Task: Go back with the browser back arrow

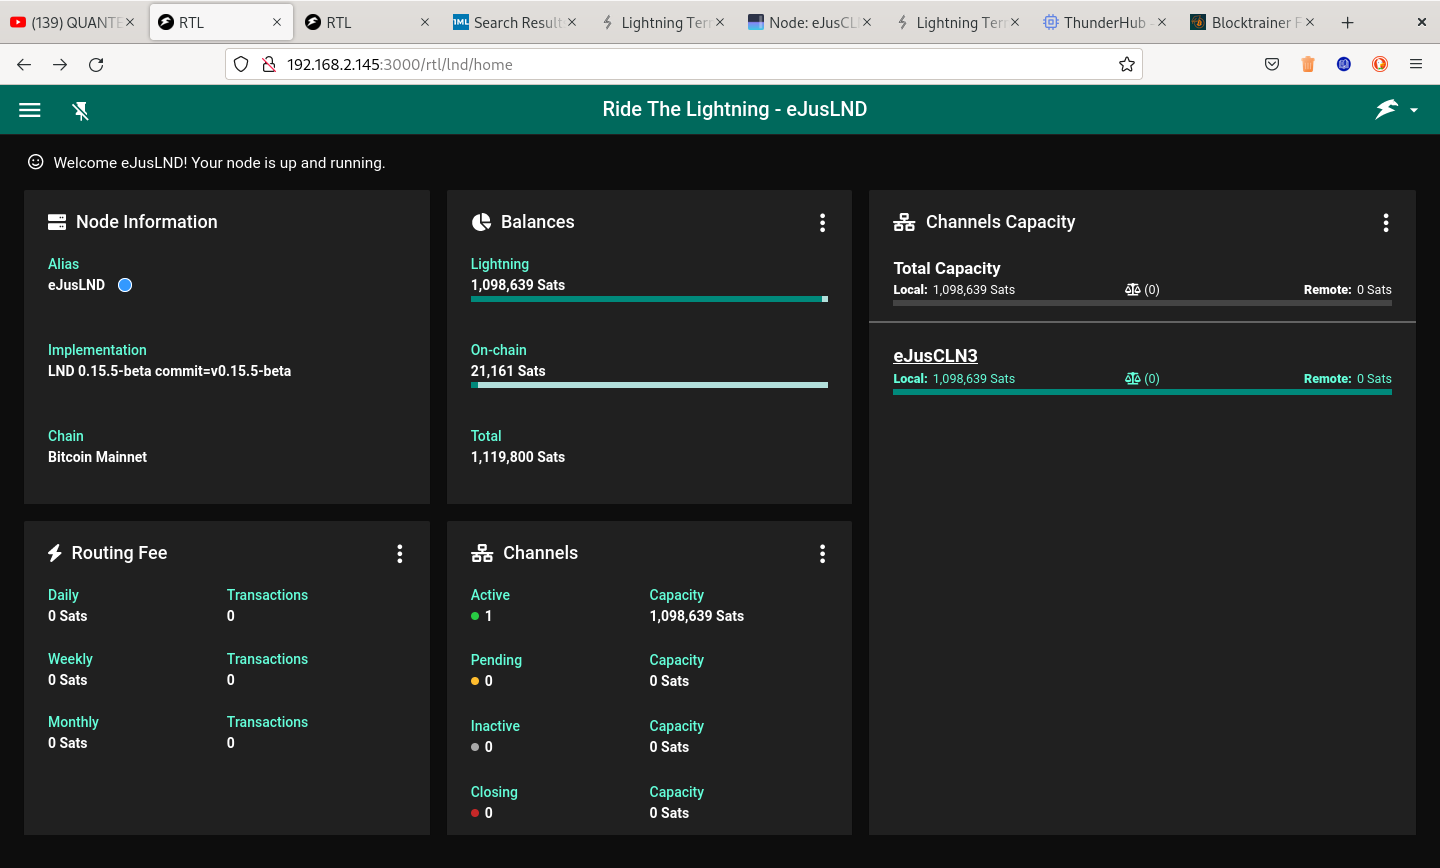Action: click(24, 64)
